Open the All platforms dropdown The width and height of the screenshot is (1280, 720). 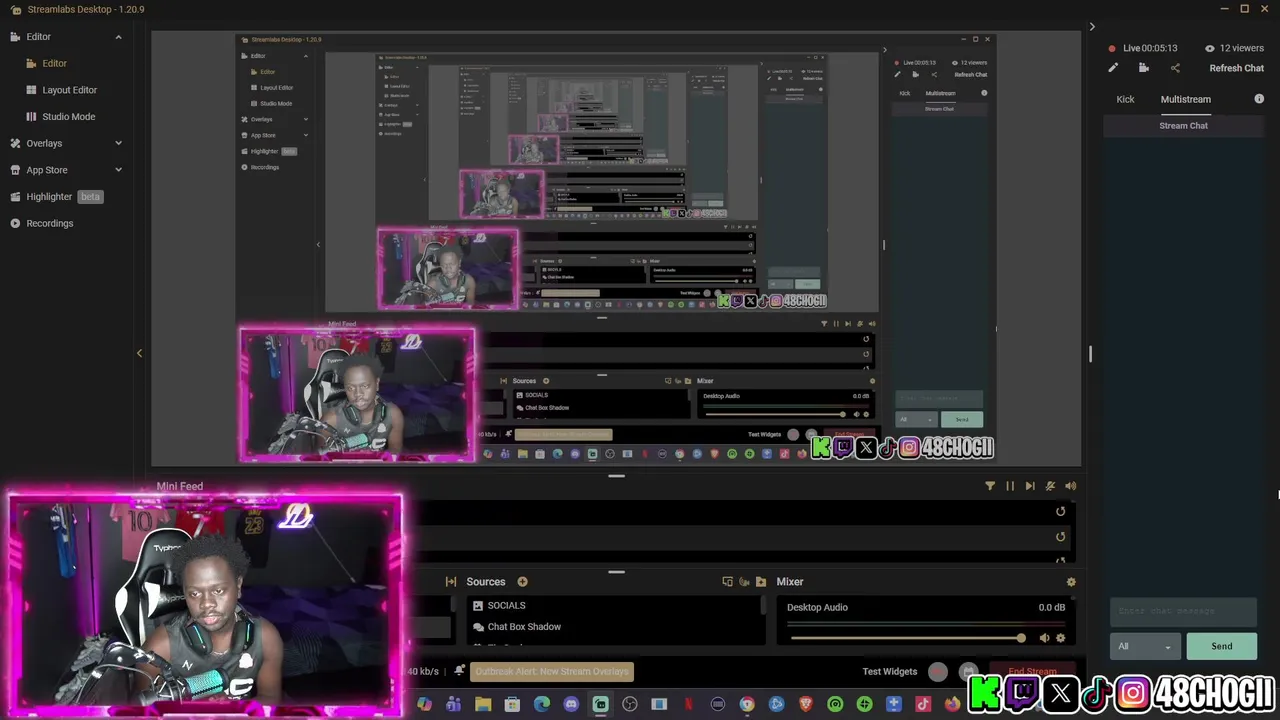coord(1145,646)
